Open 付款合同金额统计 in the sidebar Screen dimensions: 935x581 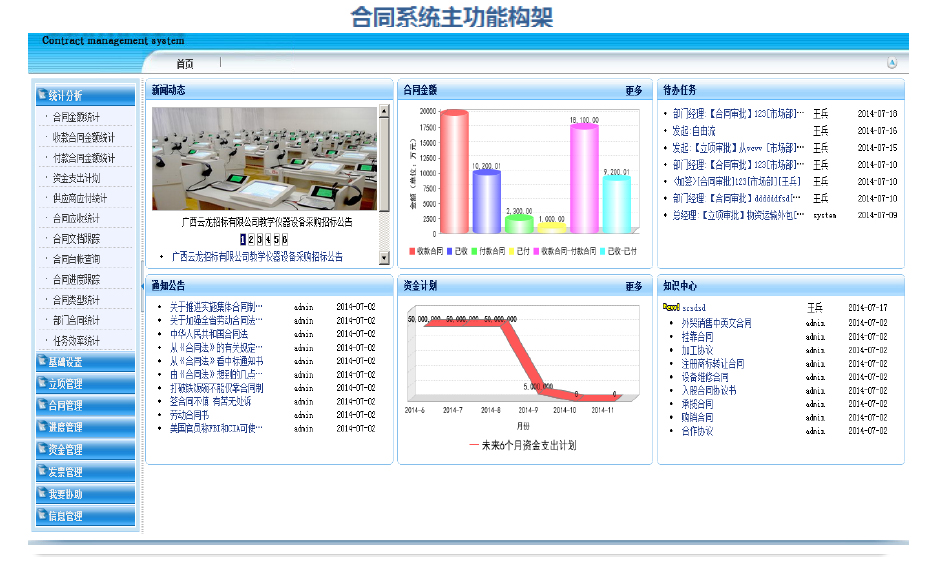tap(83, 157)
